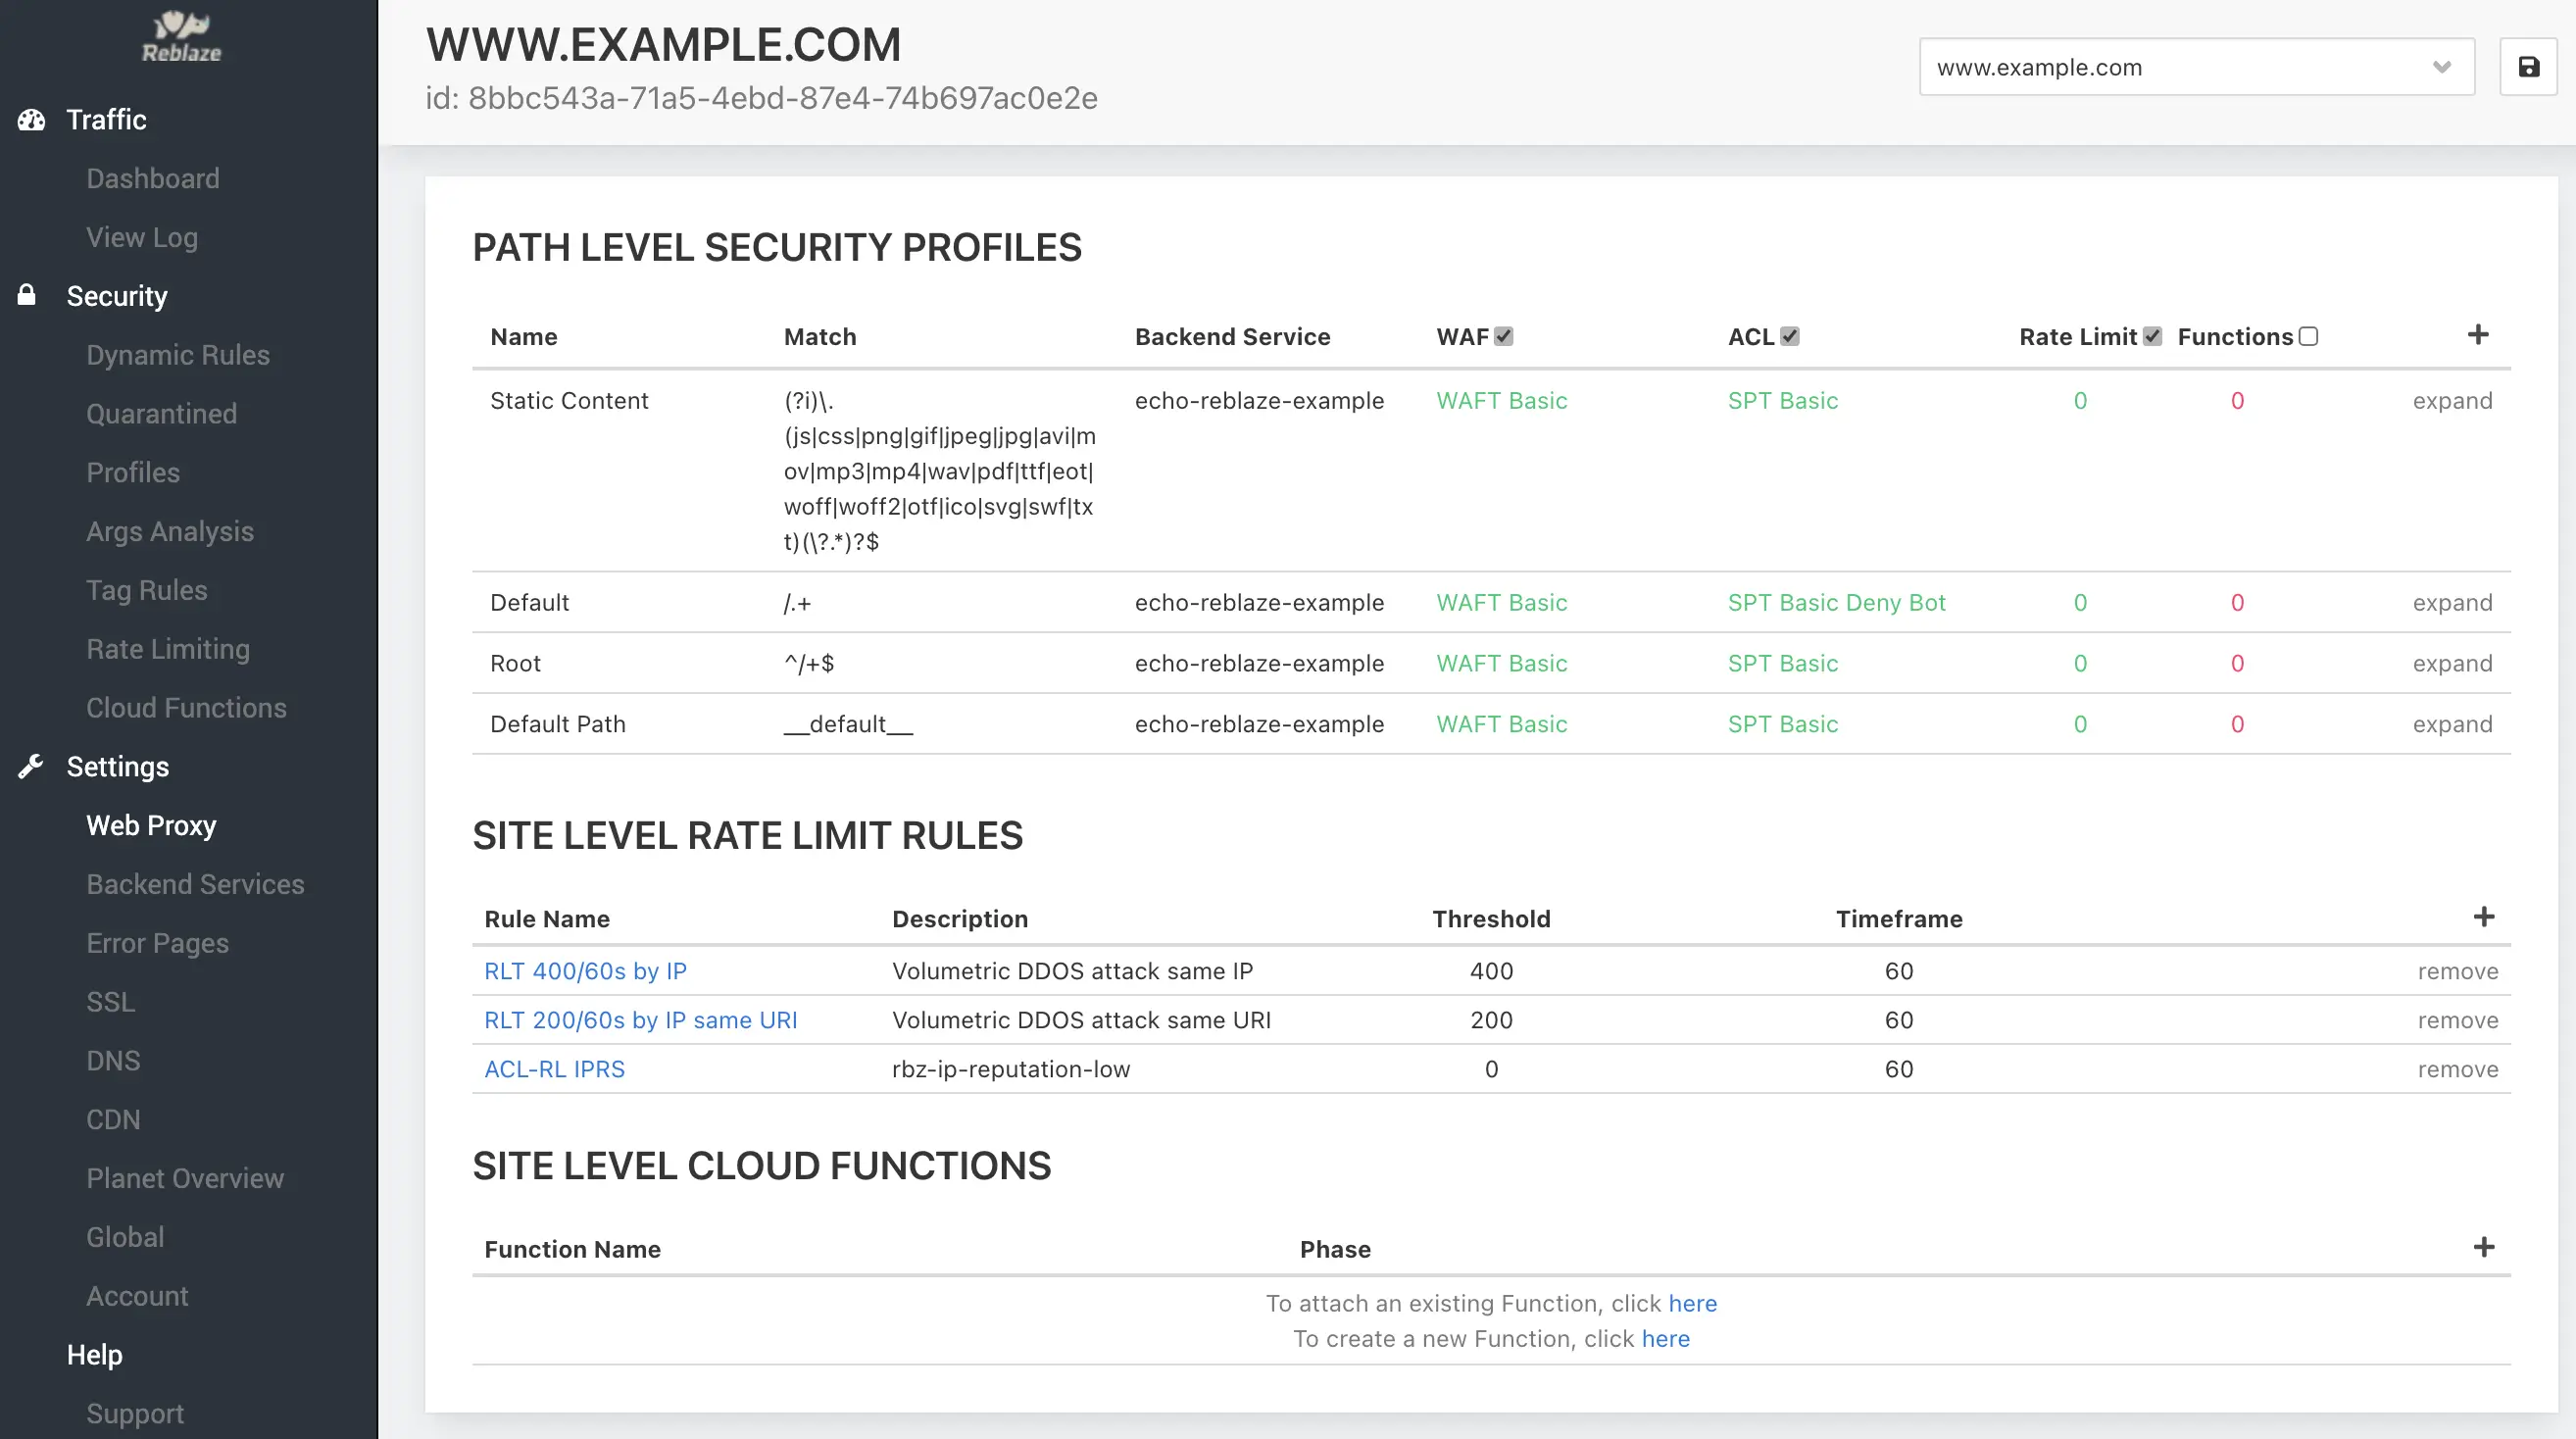Add a new site level rate limit rule
Image resolution: width=2576 pixels, height=1439 pixels.
(x=2483, y=917)
